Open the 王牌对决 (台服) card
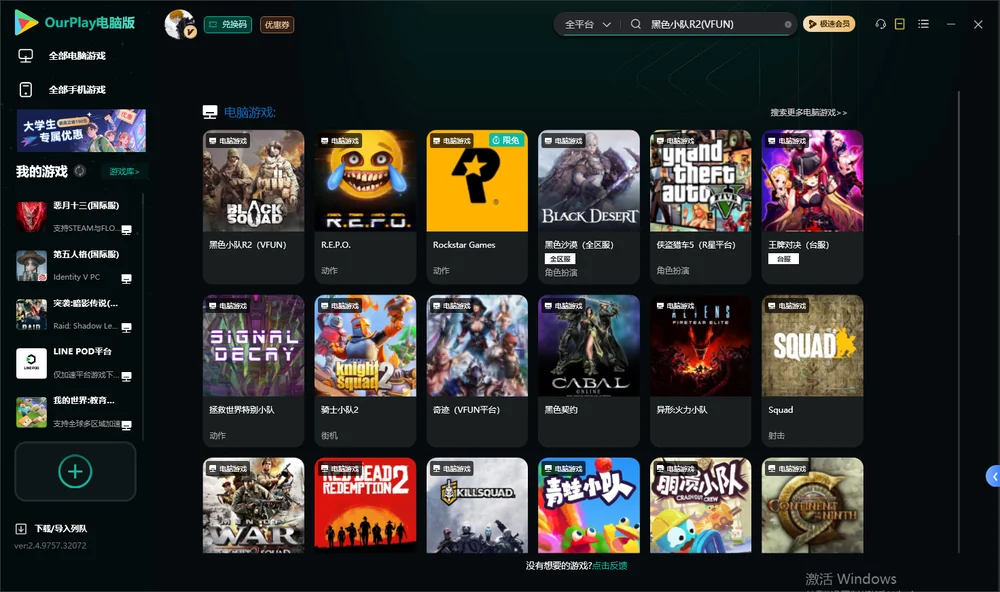 [x=812, y=207]
